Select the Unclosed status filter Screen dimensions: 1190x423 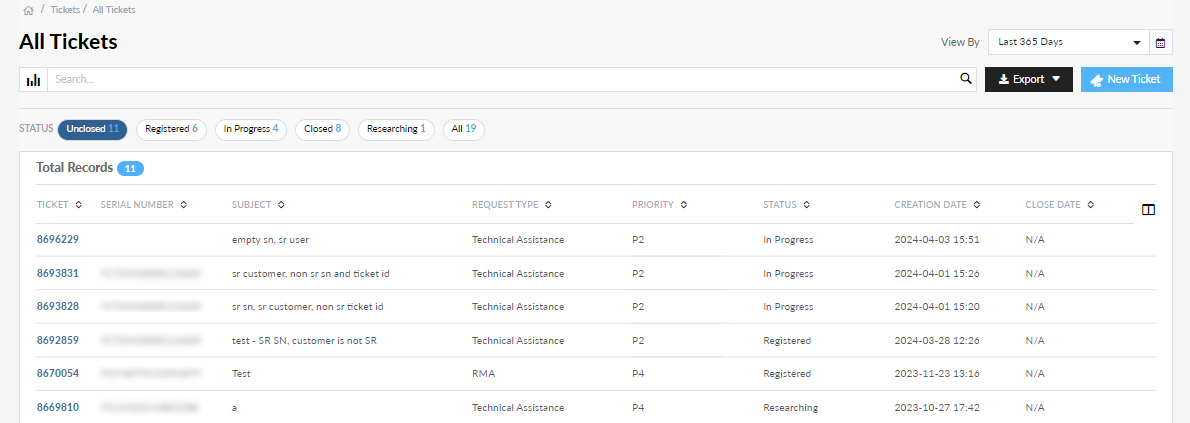click(93, 129)
